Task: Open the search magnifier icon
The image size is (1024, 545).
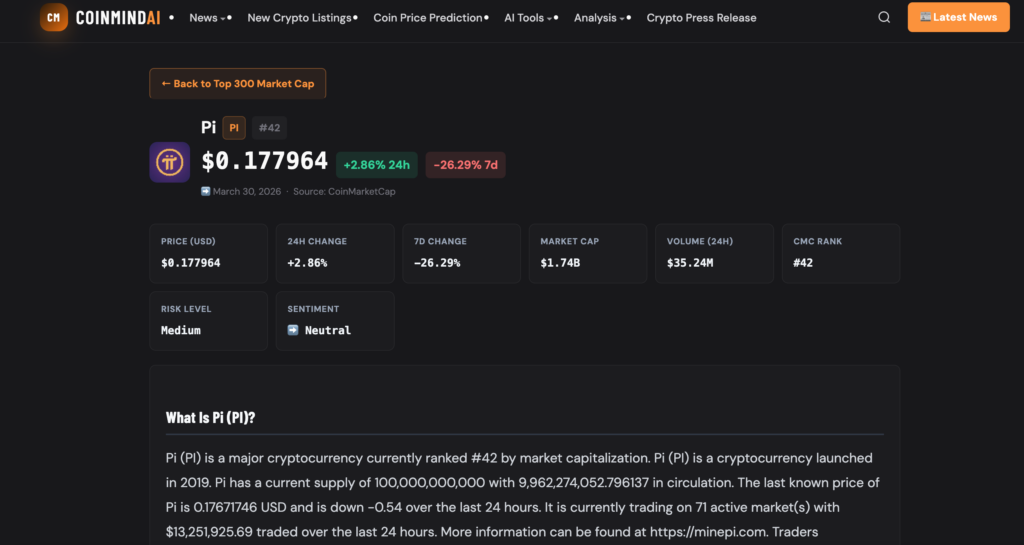Action: click(x=884, y=18)
